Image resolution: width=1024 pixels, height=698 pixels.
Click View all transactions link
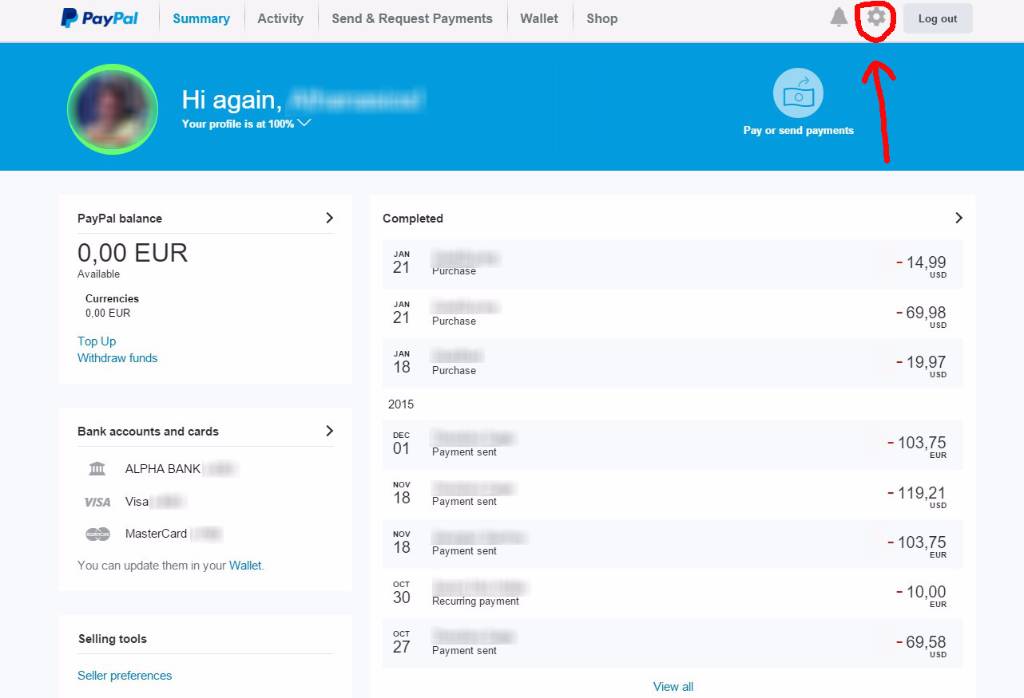pyautogui.click(x=673, y=686)
